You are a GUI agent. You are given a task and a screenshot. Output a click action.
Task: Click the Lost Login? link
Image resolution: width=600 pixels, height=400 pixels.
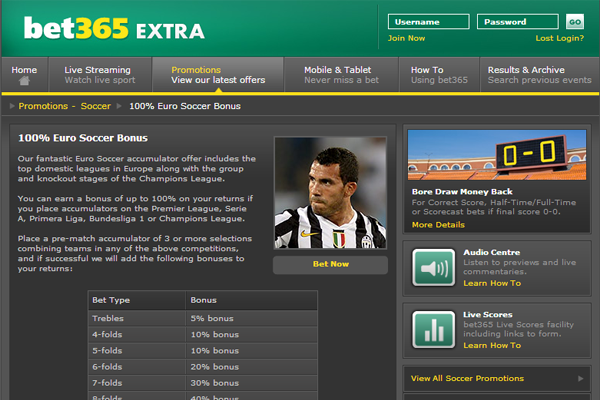click(x=560, y=38)
